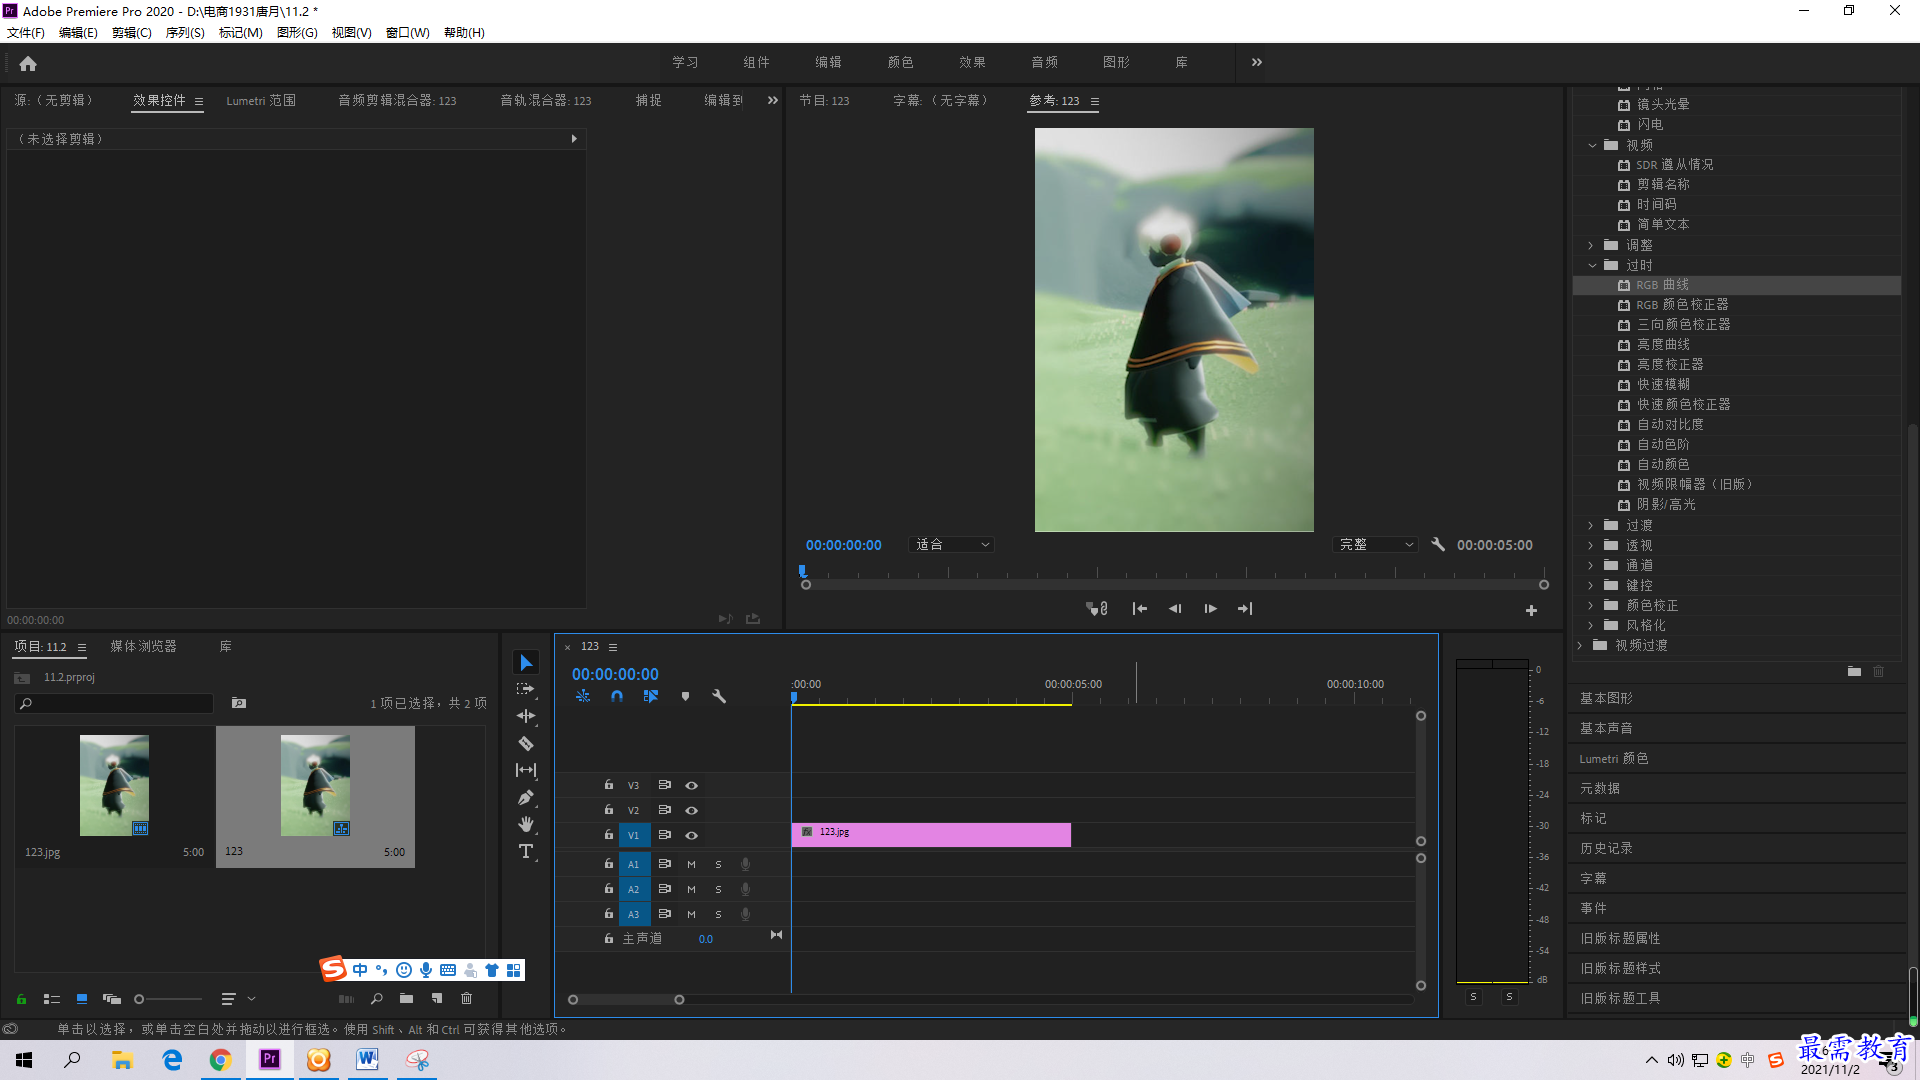Open Premiere Pro from the taskbar
Screen dimensions: 1920x1080
270,1060
